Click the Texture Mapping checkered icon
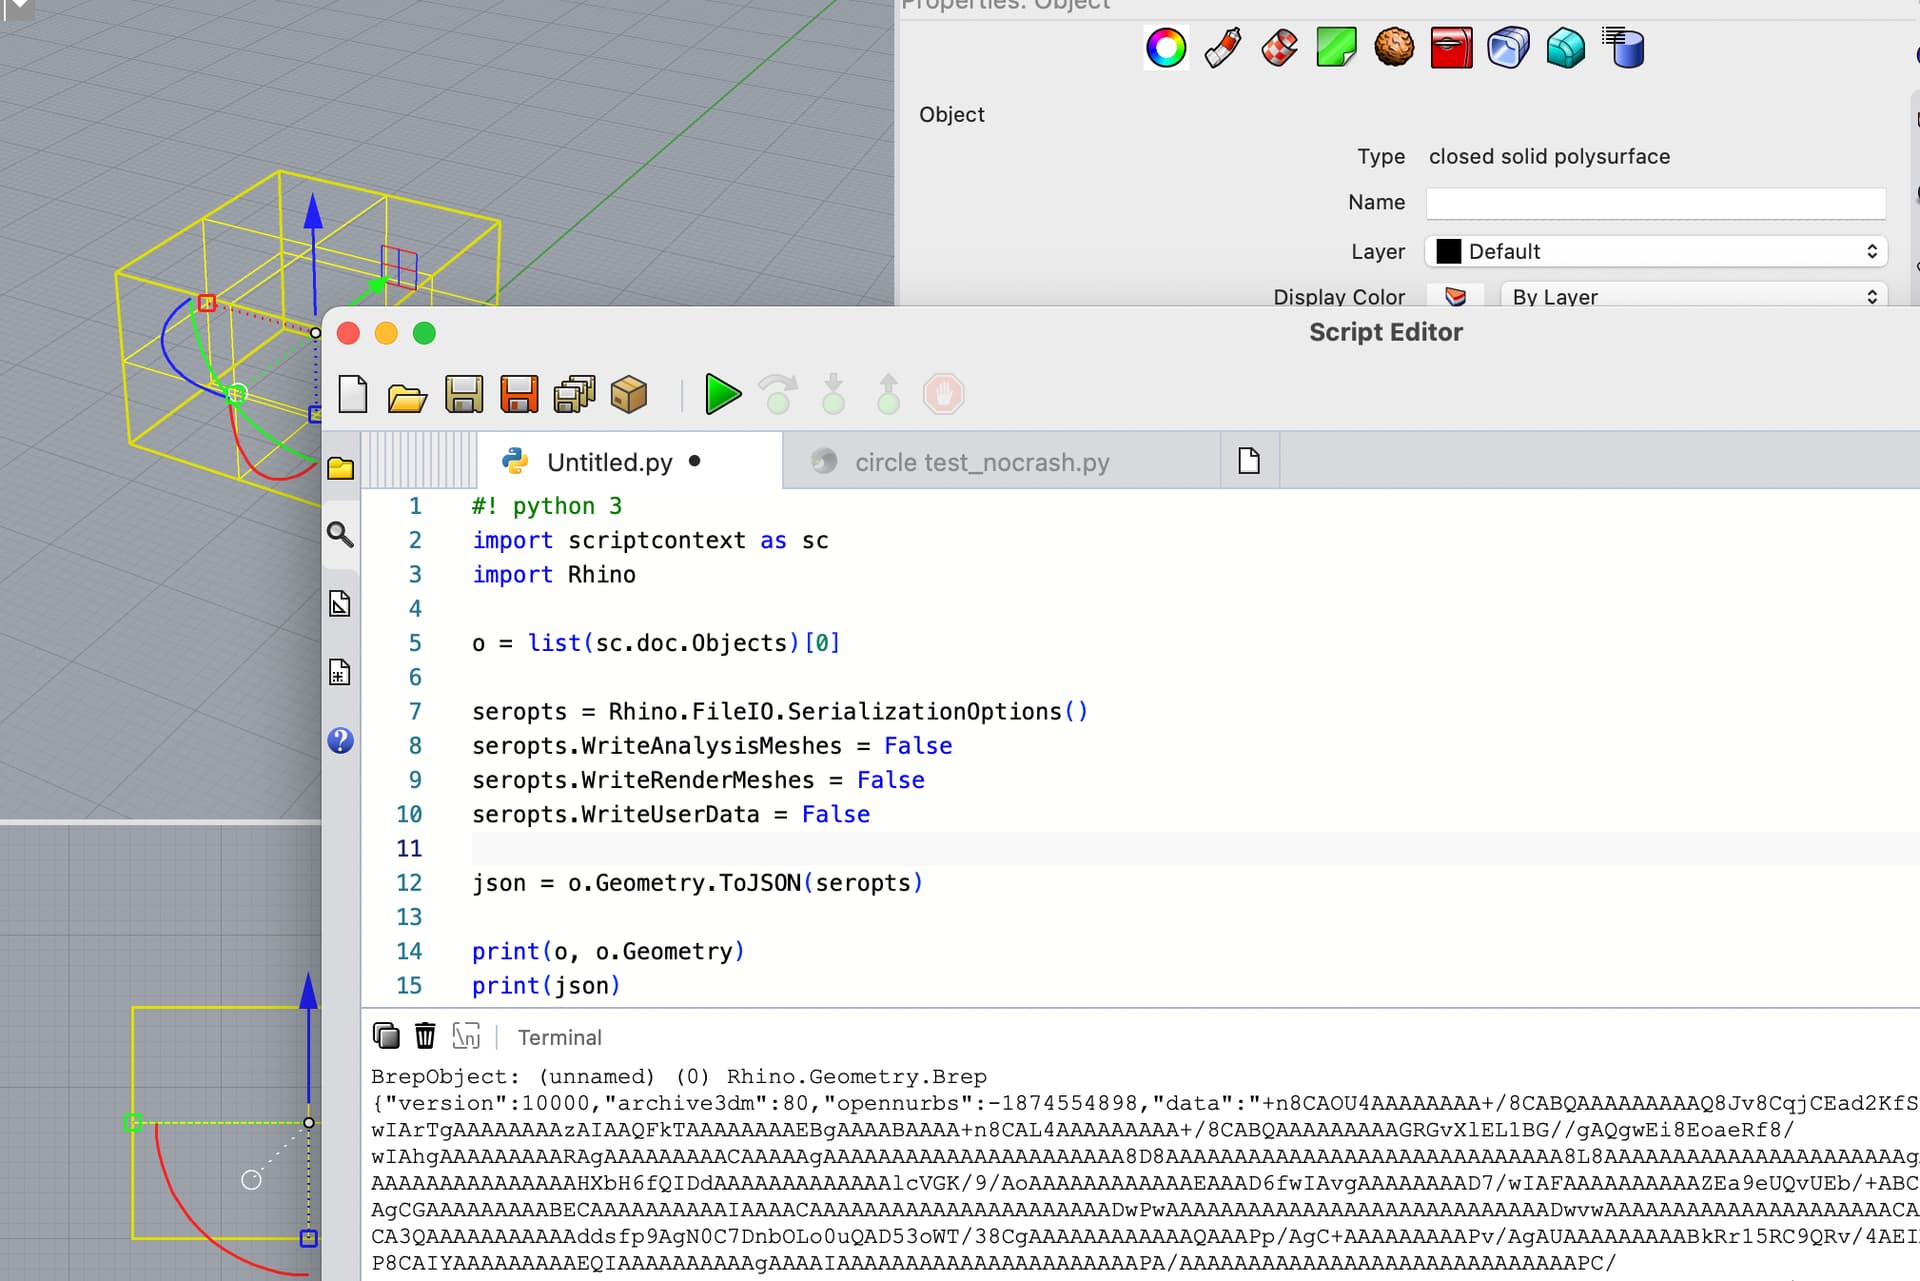Image resolution: width=1920 pixels, height=1281 pixels. 1279,47
